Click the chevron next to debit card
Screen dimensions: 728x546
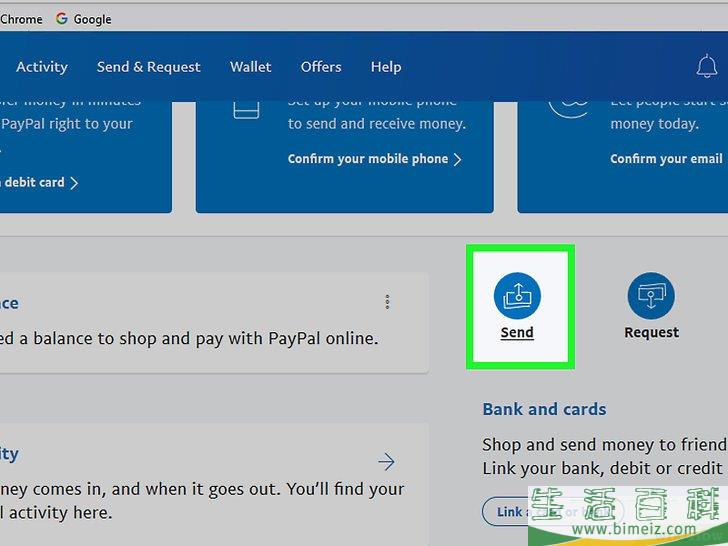[x=74, y=183]
